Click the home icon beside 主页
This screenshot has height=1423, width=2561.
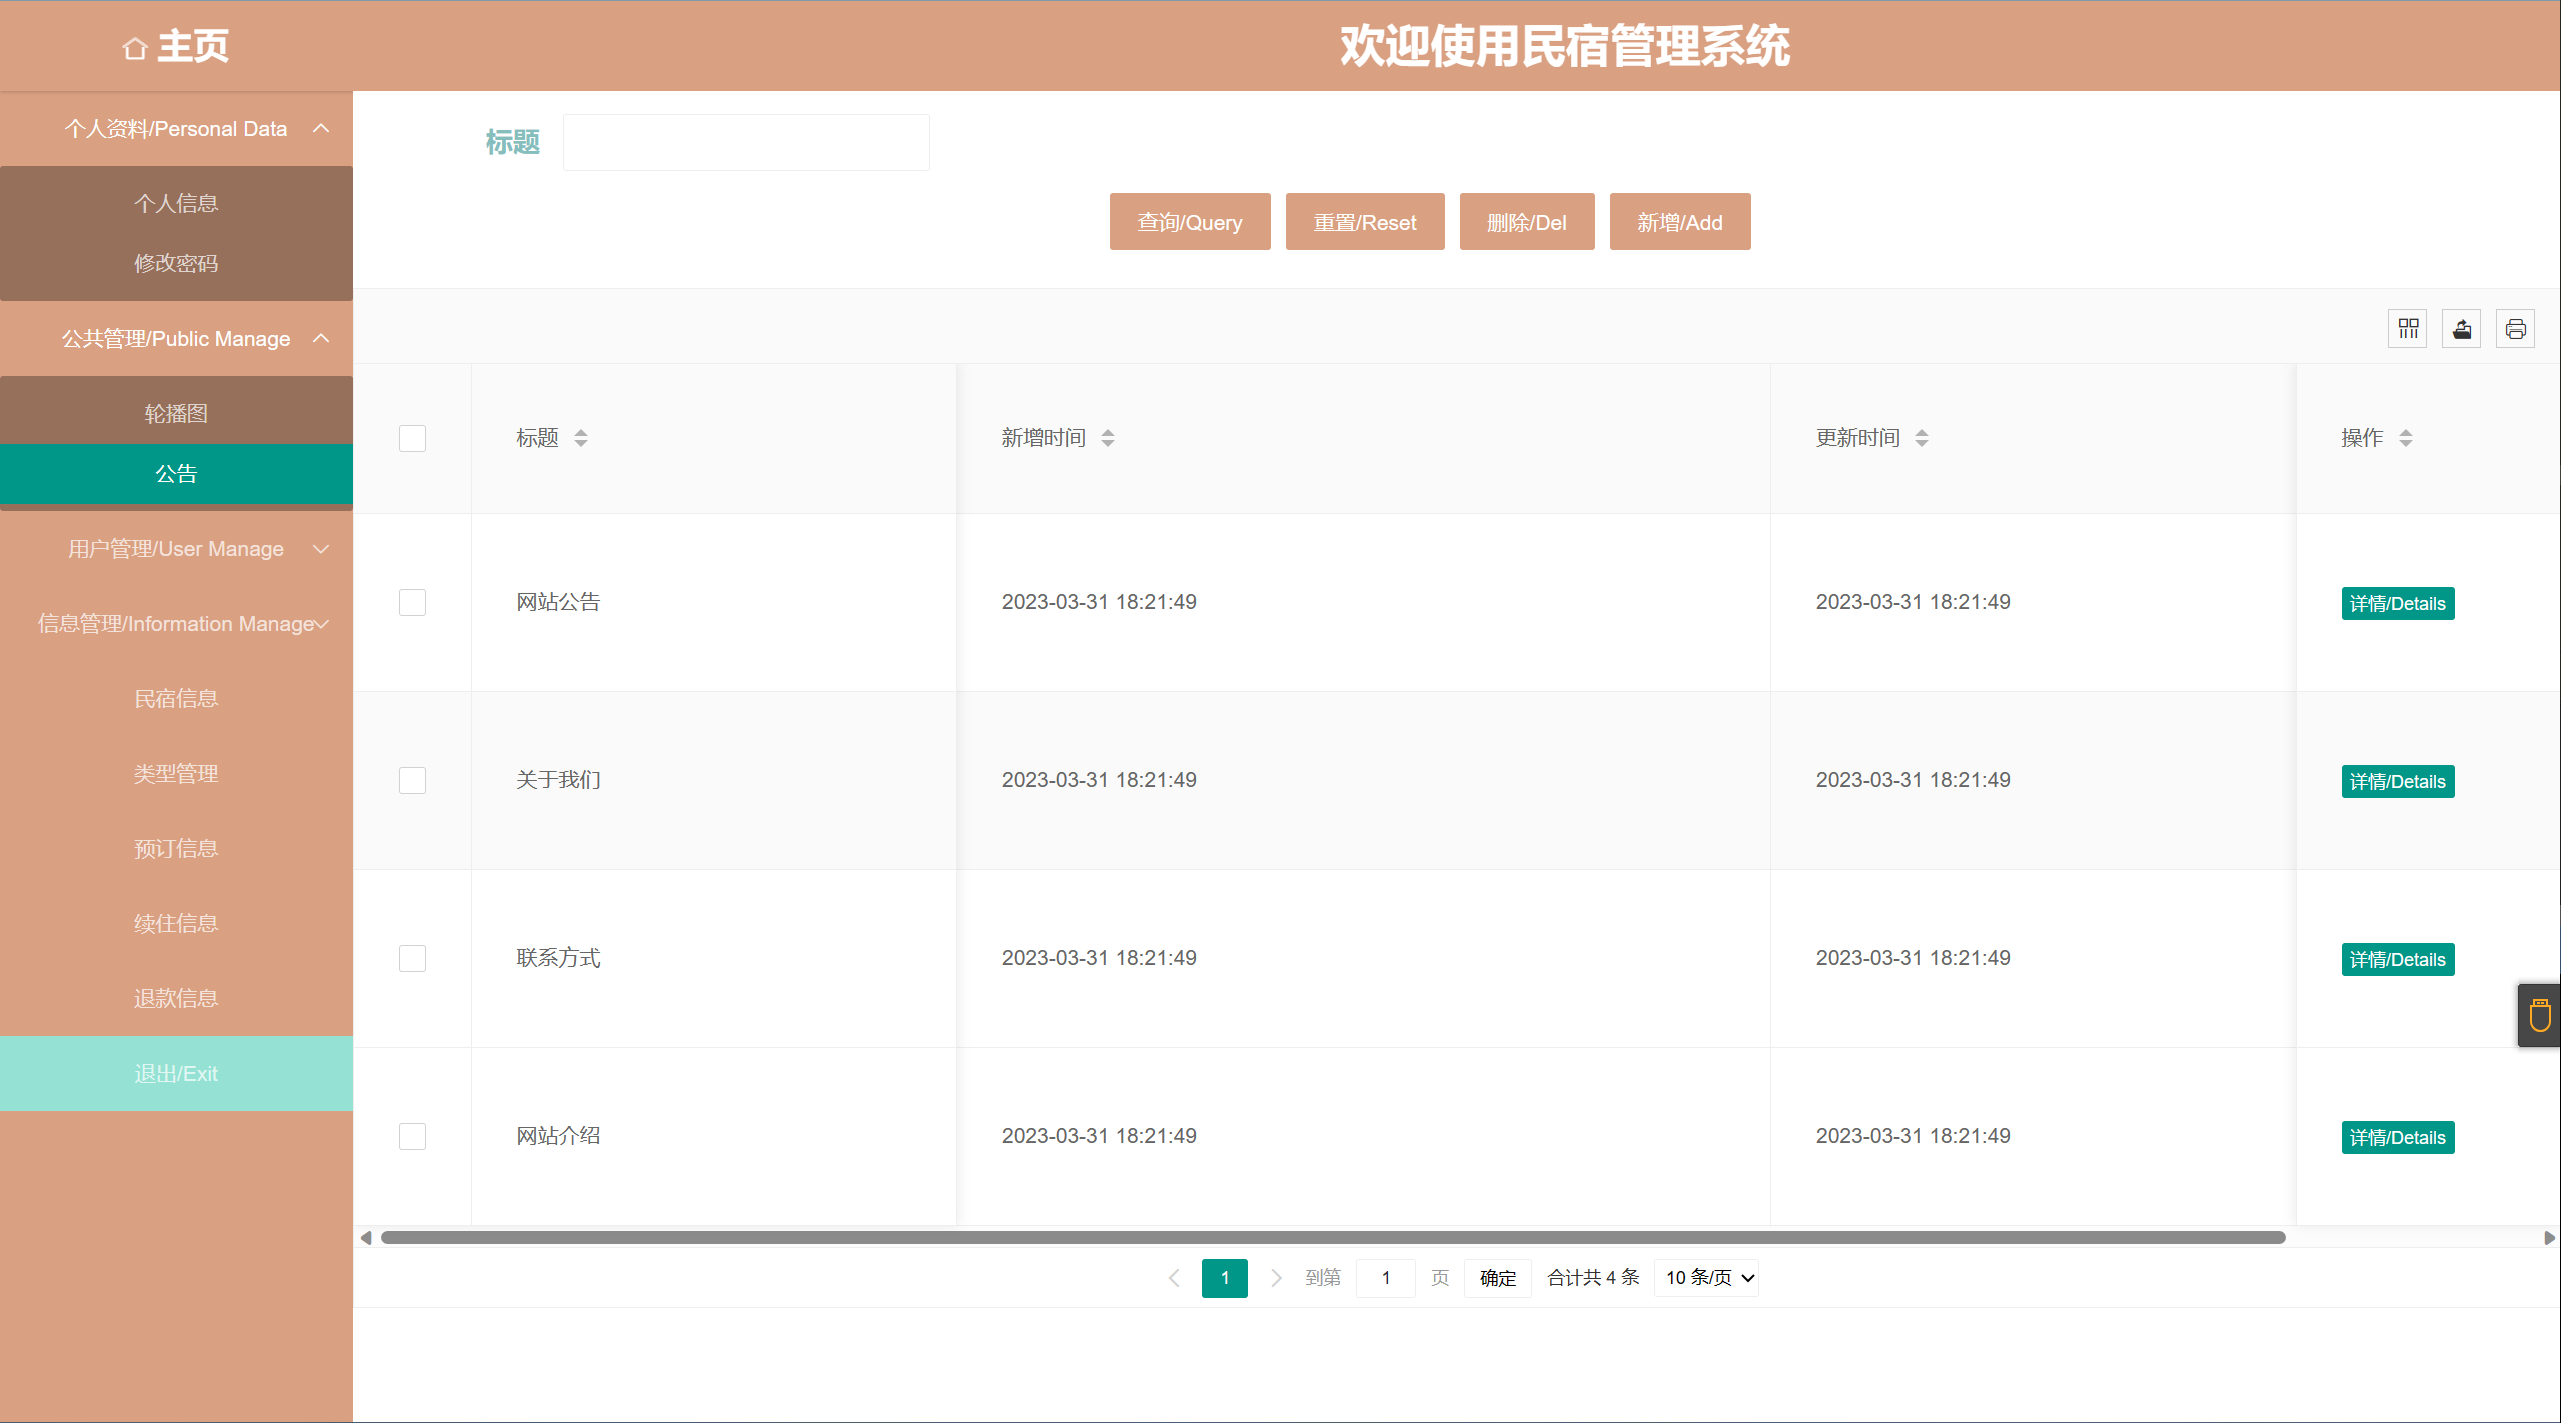point(135,48)
